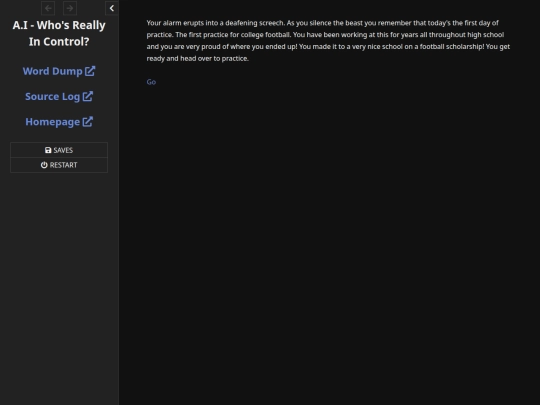The width and height of the screenshot is (540, 405).
Task: Click the phrase 'In Control?' in the title
Action: click(59, 42)
